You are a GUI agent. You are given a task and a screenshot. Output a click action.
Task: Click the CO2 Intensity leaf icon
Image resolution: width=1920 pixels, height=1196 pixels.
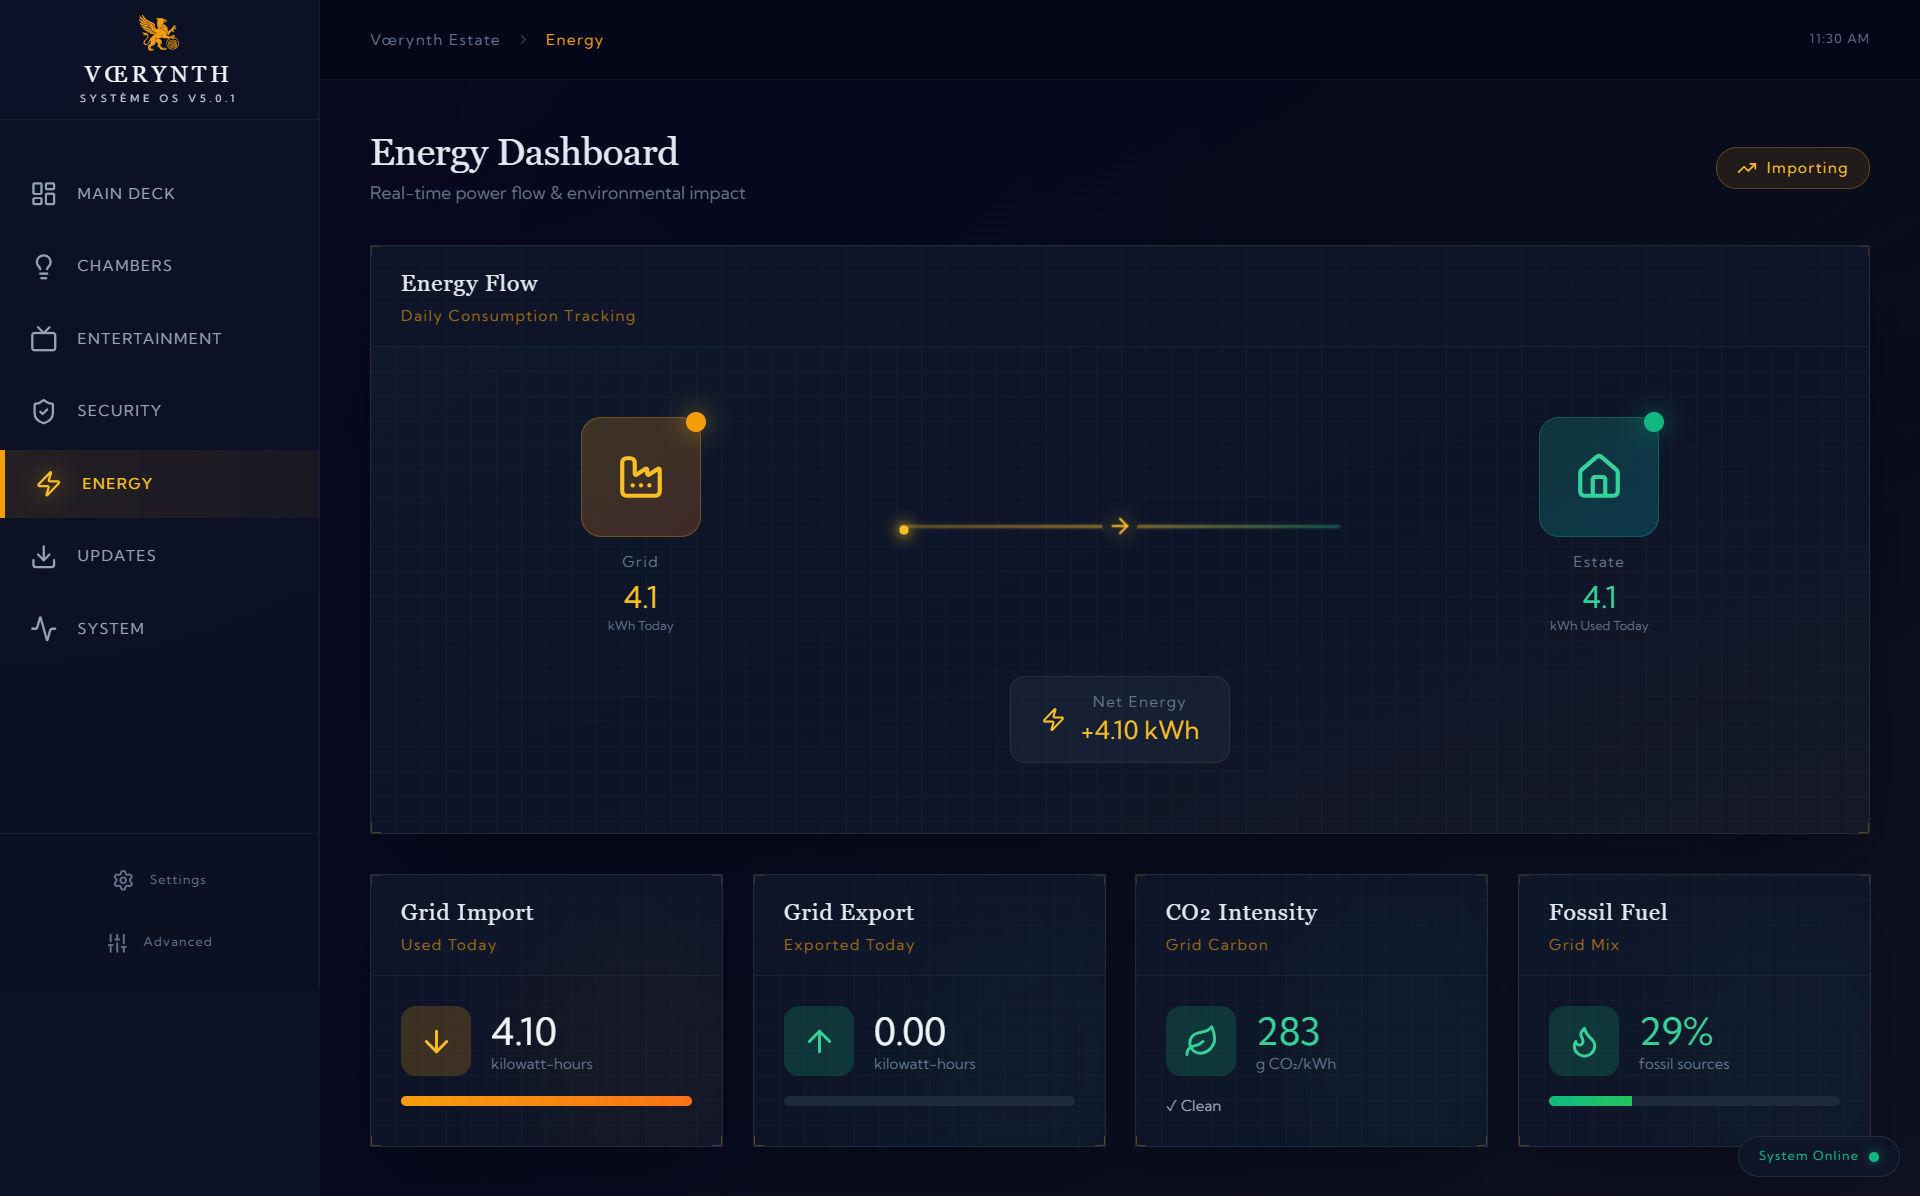1201,1041
